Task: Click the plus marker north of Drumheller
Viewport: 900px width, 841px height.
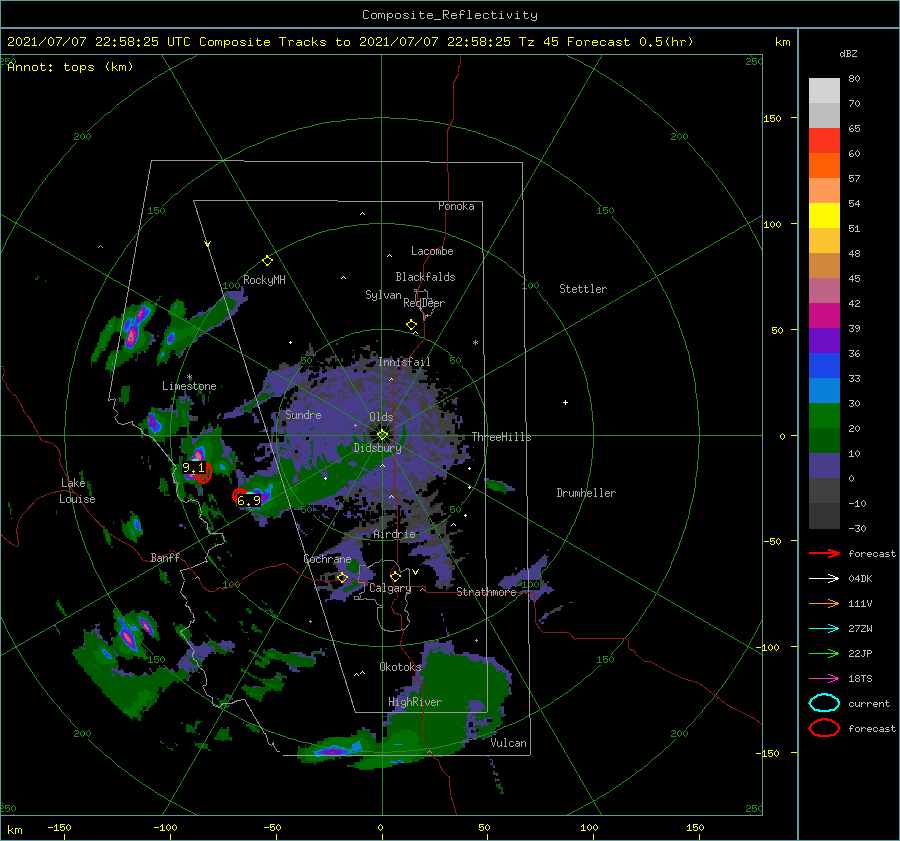Action: pos(565,402)
